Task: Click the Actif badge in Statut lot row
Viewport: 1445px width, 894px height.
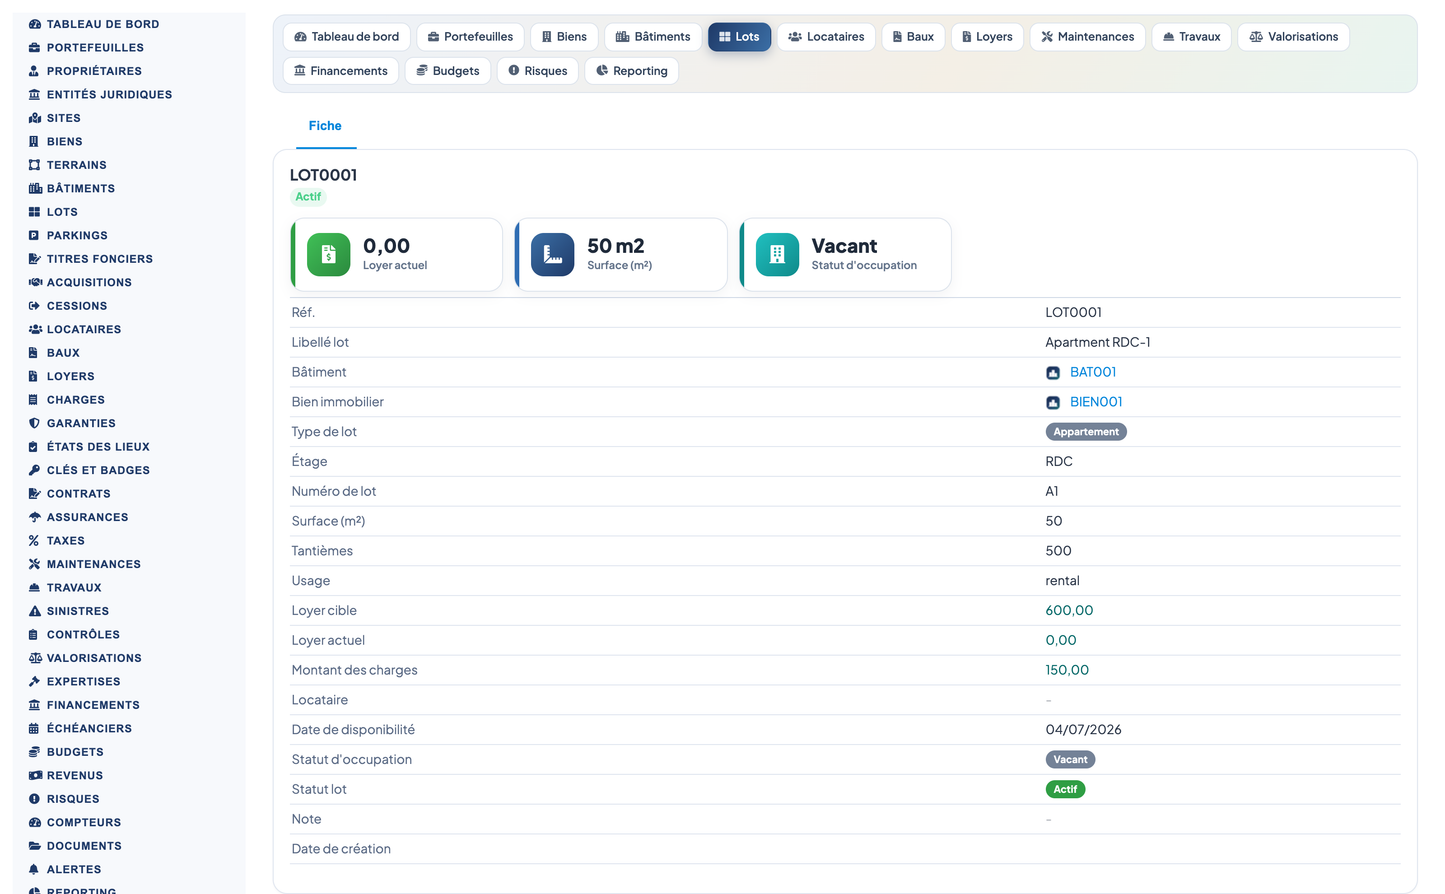Action: [1065, 790]
